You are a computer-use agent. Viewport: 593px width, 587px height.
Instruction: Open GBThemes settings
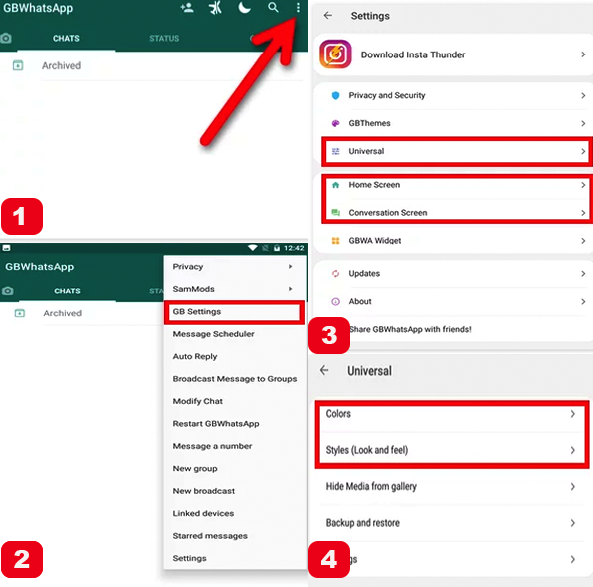(453, 123)
